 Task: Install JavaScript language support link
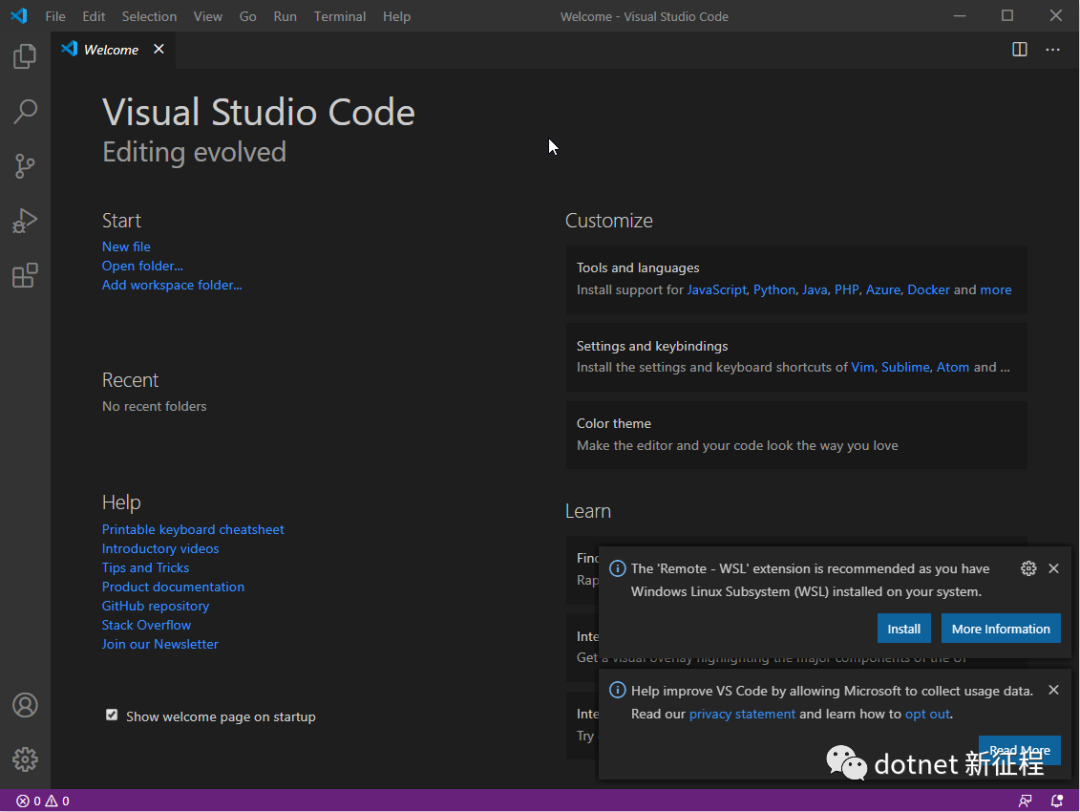(x=716, y=290)
